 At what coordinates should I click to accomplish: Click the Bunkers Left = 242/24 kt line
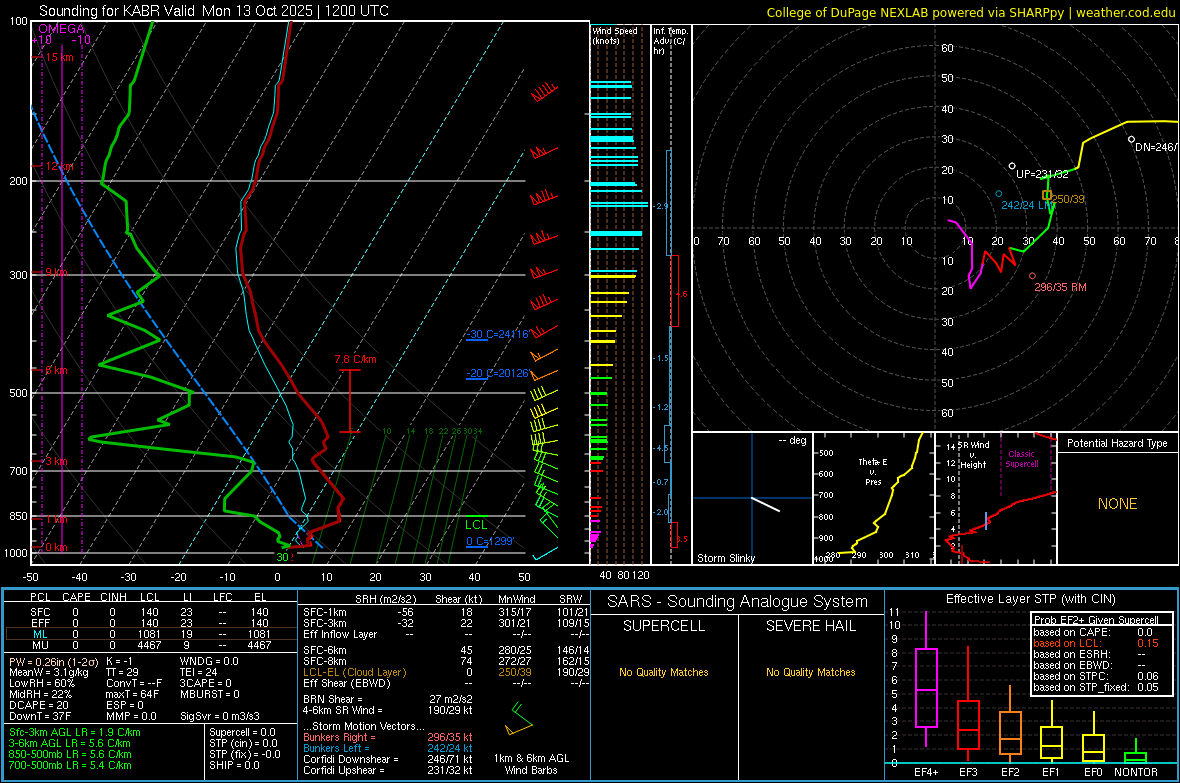click(x=388, y=748)
